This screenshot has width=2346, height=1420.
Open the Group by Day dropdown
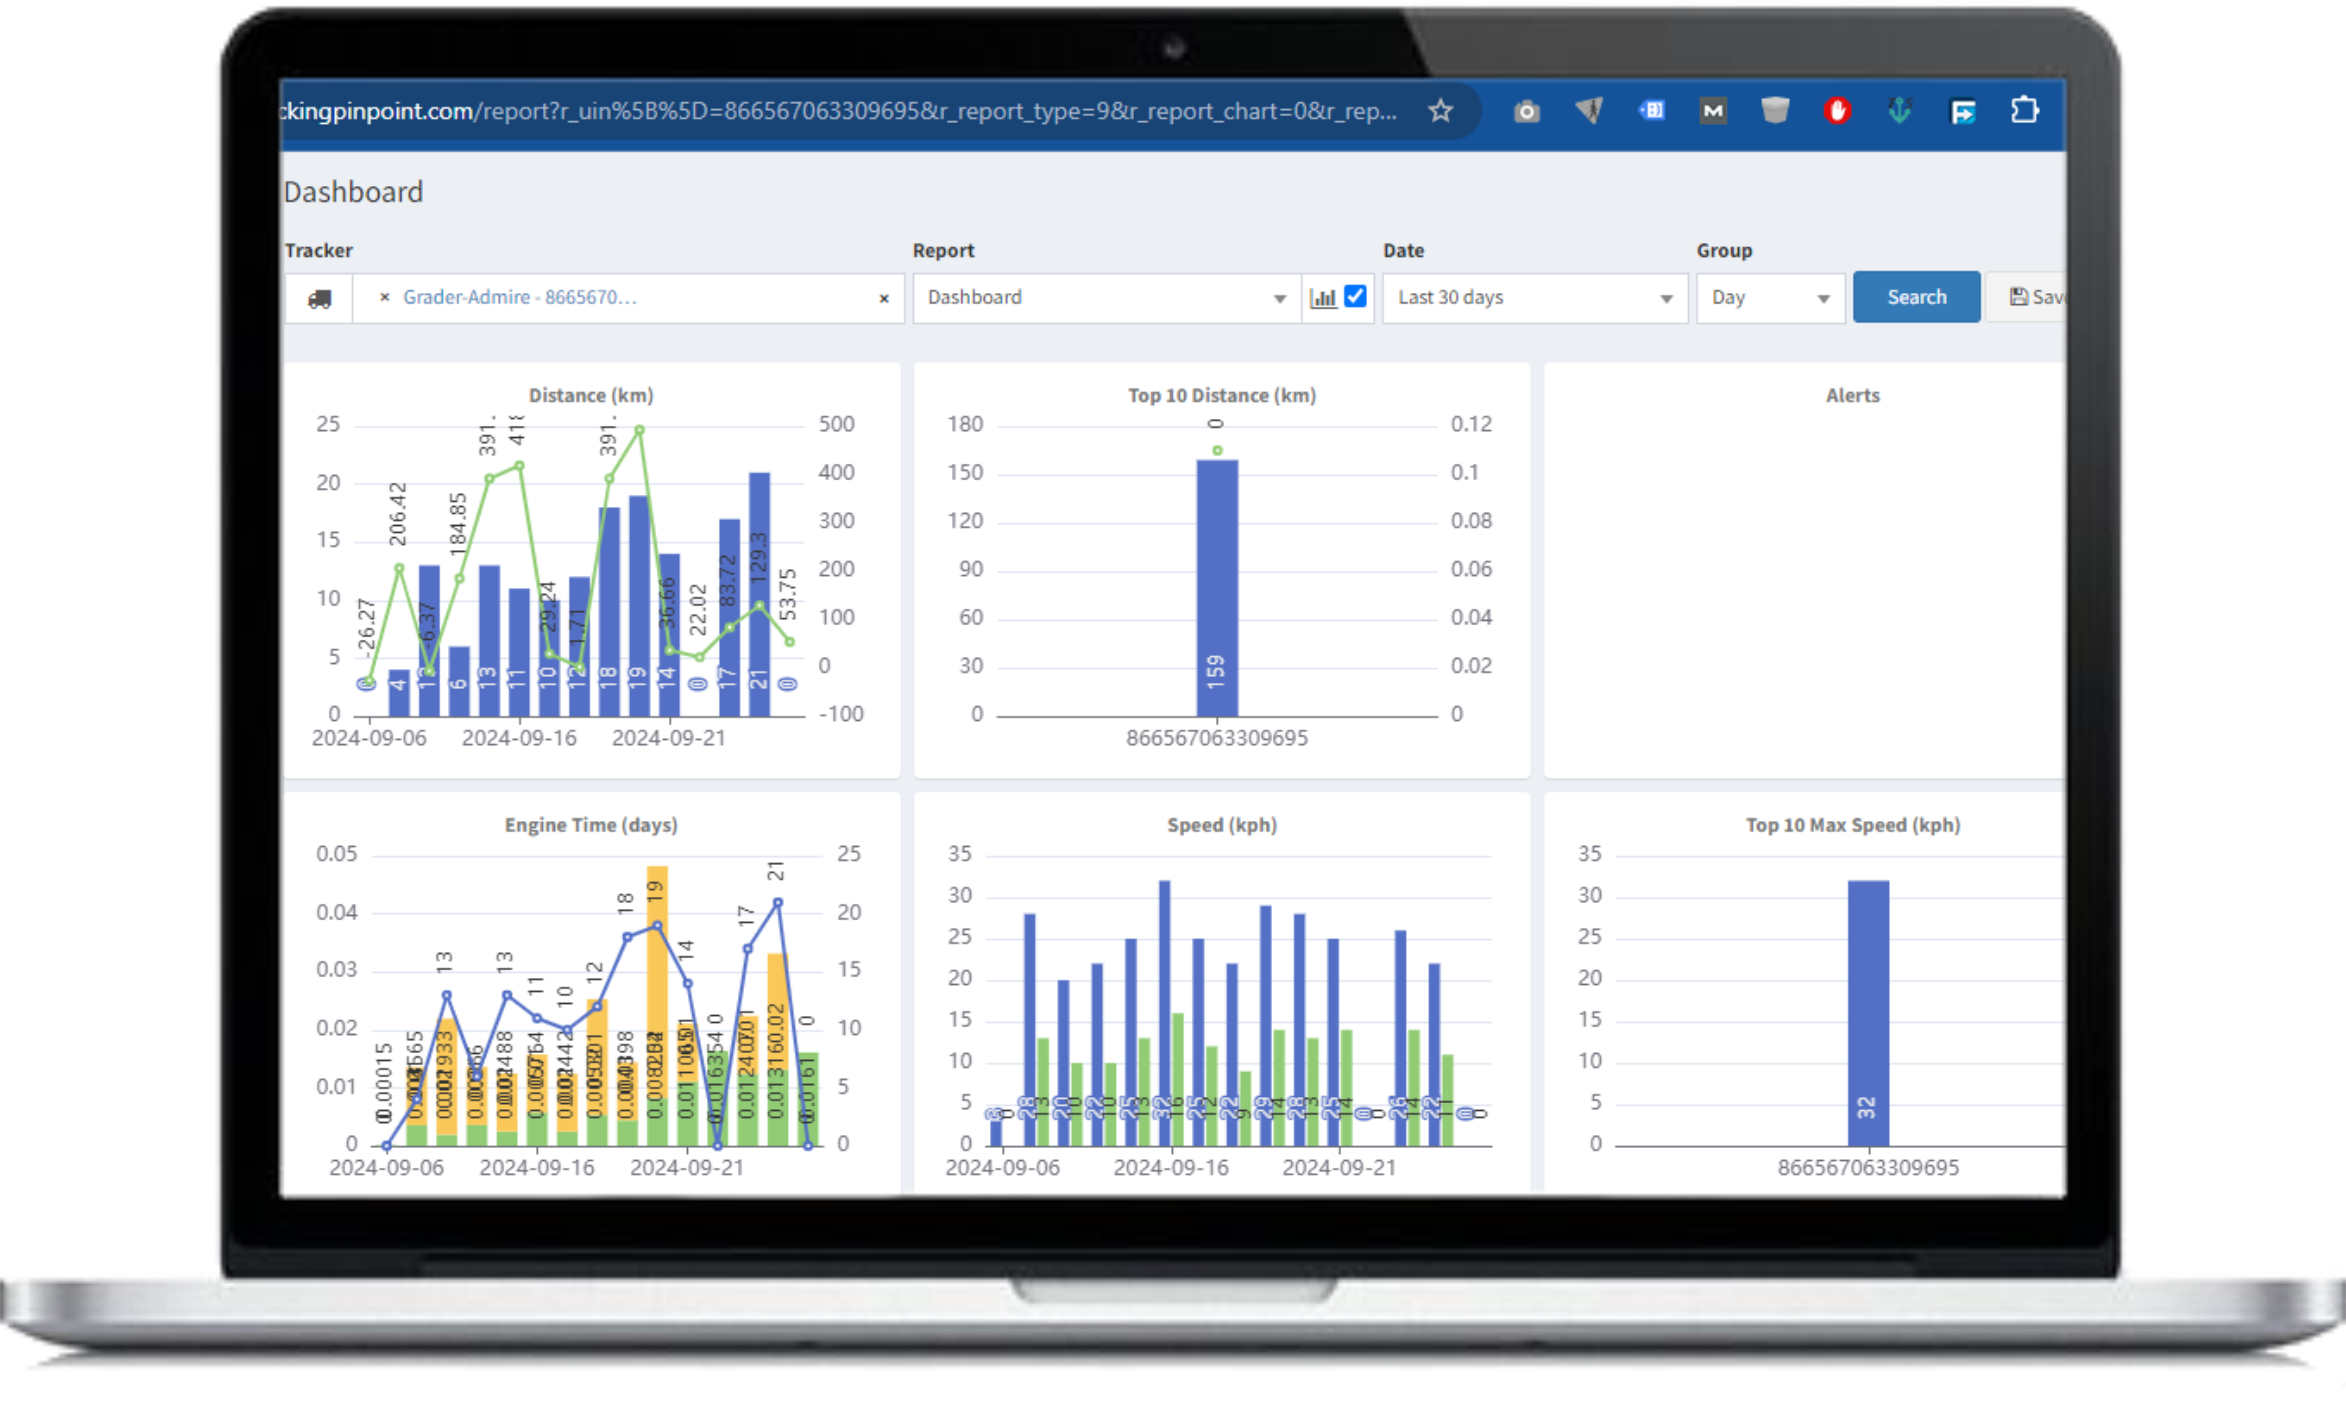tap(1769, 298)
